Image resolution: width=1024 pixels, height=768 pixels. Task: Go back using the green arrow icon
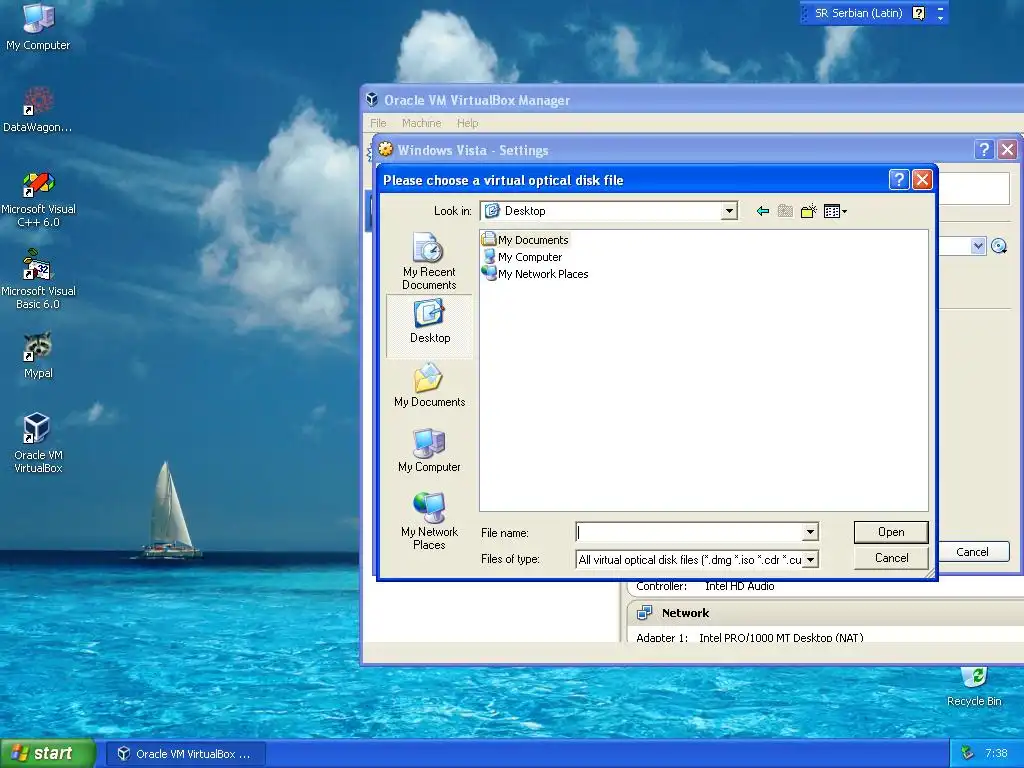point(762,211)
